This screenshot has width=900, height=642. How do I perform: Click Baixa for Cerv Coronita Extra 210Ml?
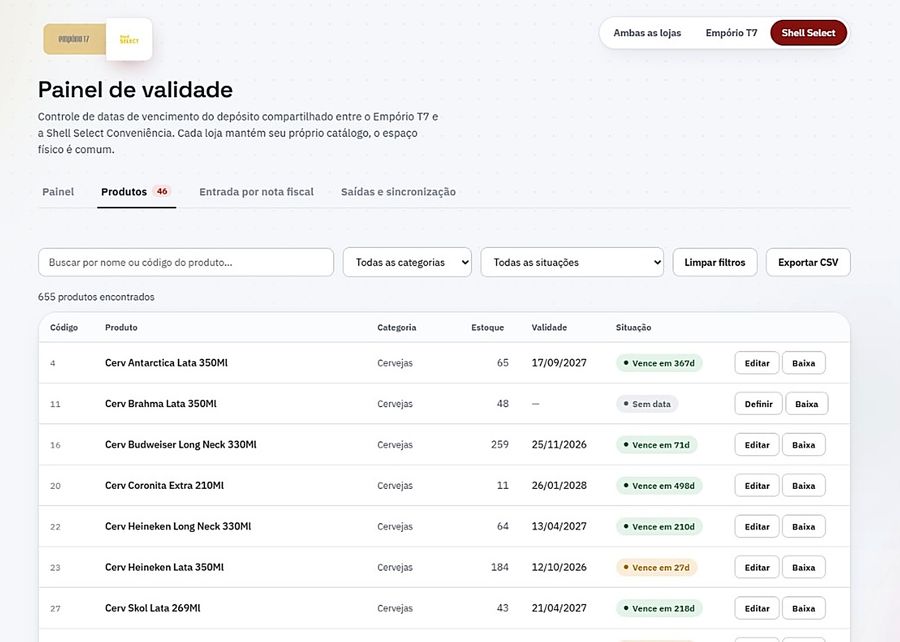pos(804,485)
